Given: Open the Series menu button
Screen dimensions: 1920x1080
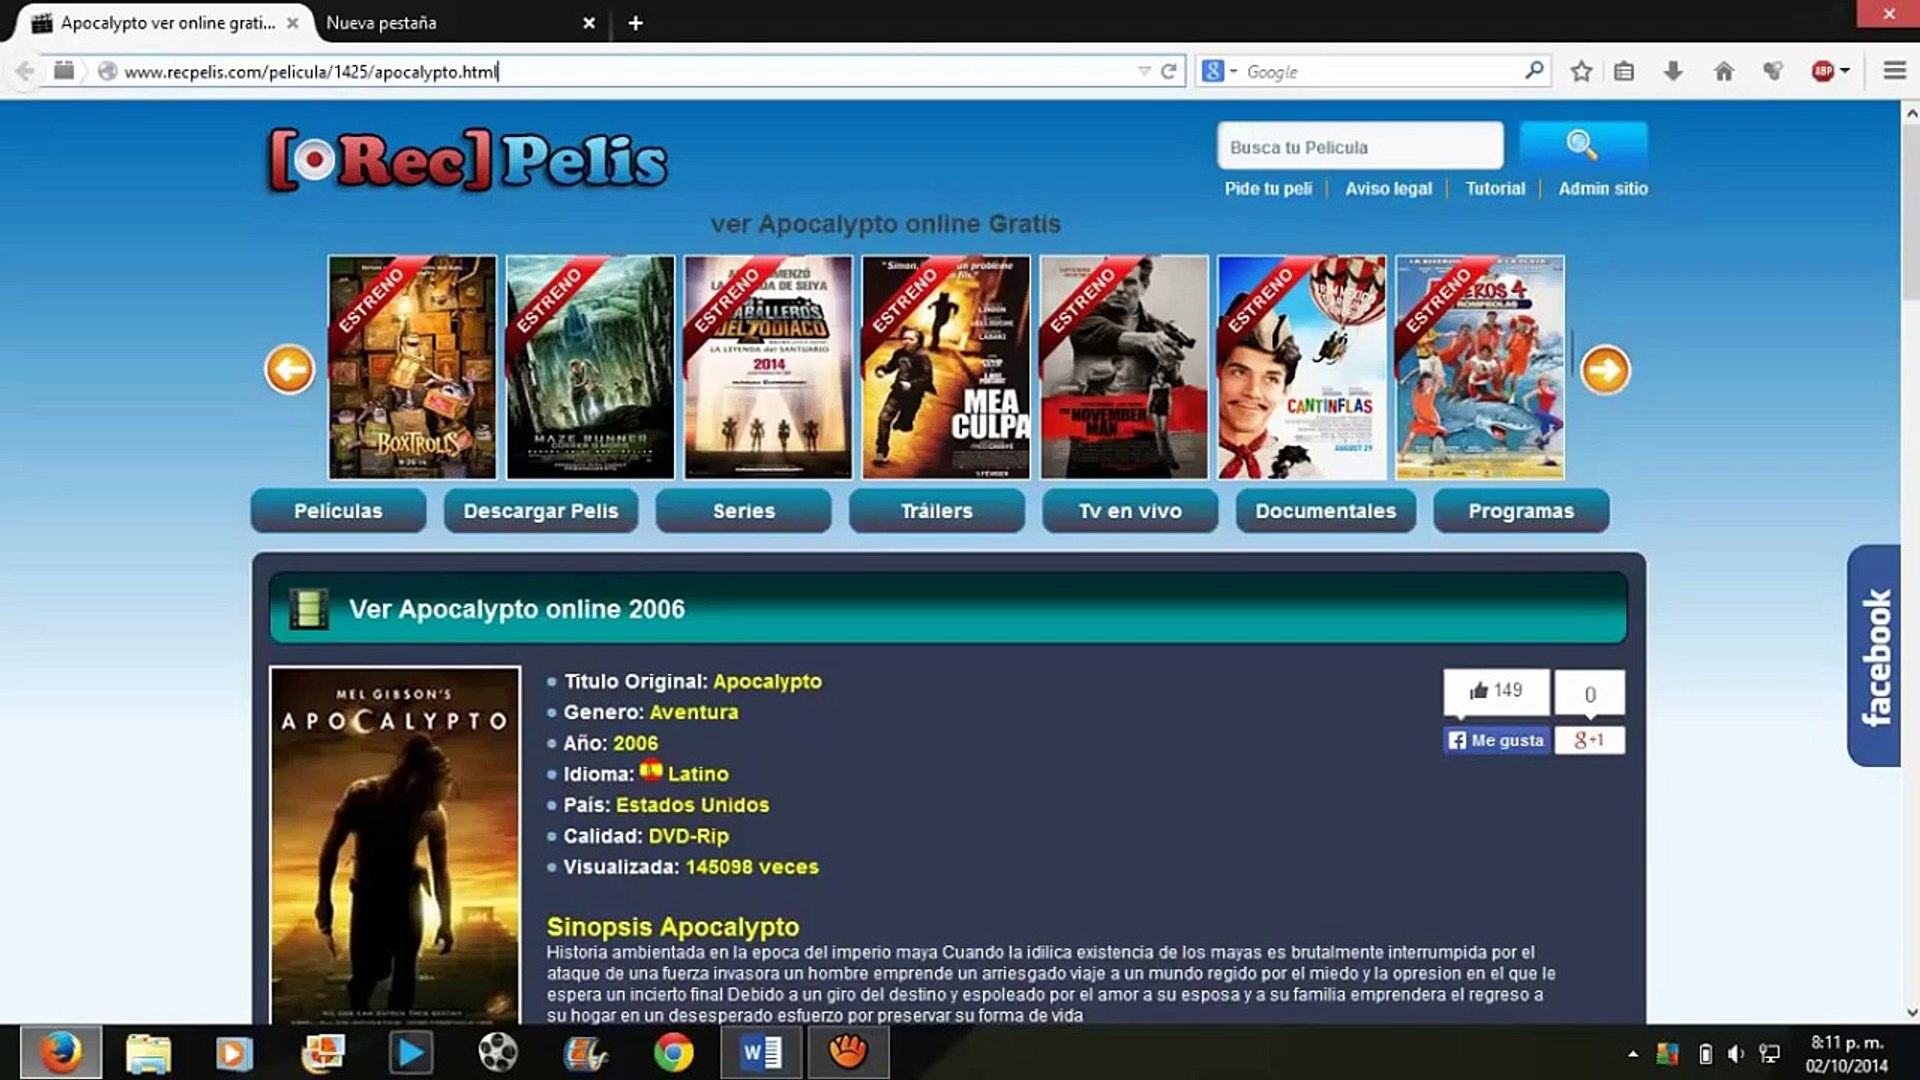Looking at the screenshot, I should tap(743, 511).
